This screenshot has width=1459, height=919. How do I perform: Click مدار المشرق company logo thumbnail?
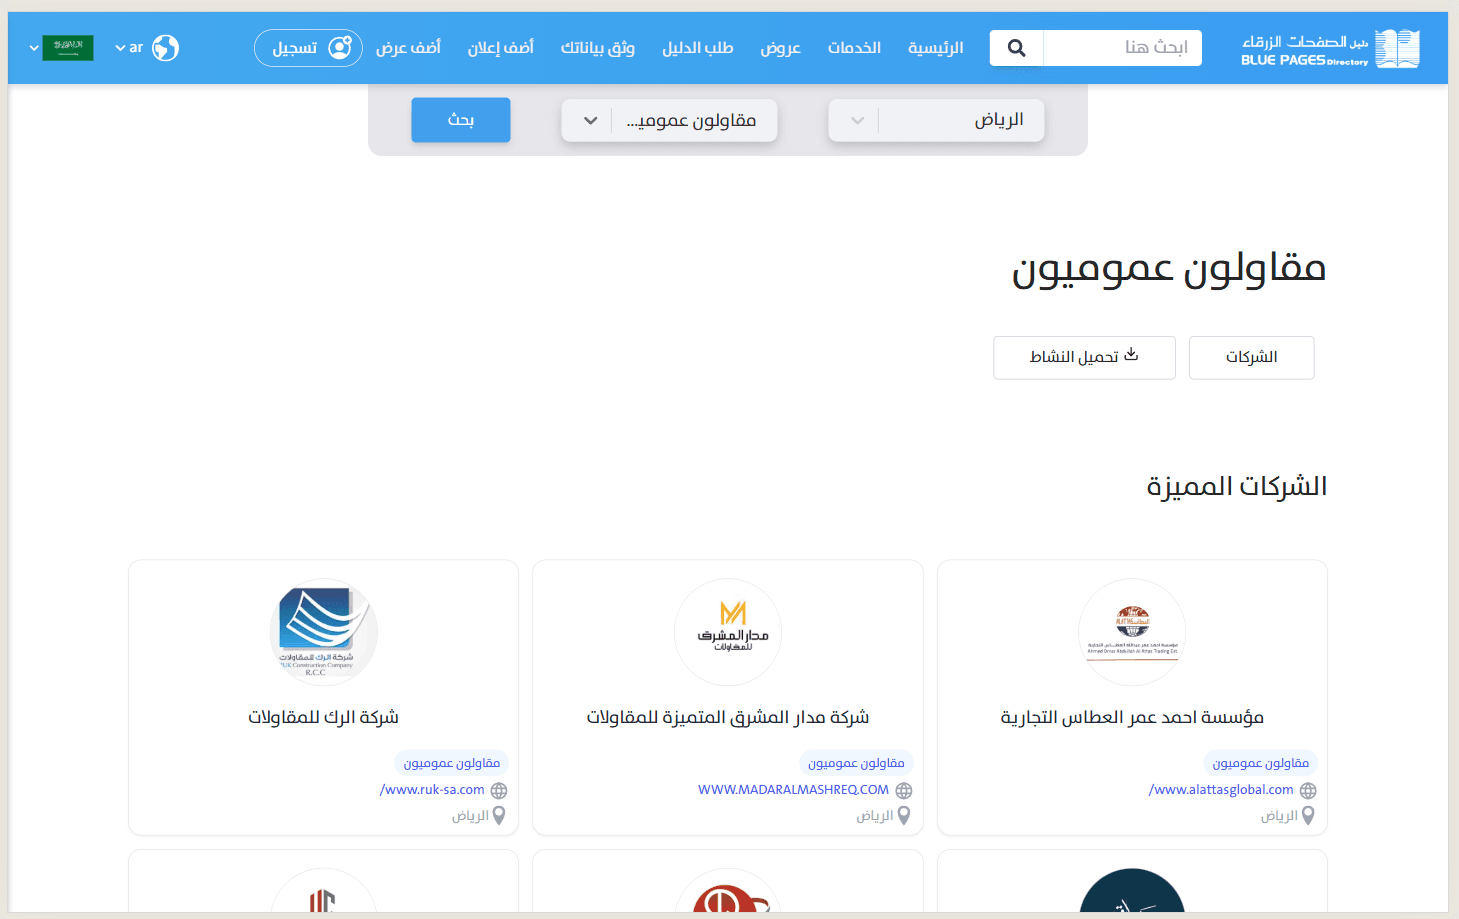(x=728, y=632)
